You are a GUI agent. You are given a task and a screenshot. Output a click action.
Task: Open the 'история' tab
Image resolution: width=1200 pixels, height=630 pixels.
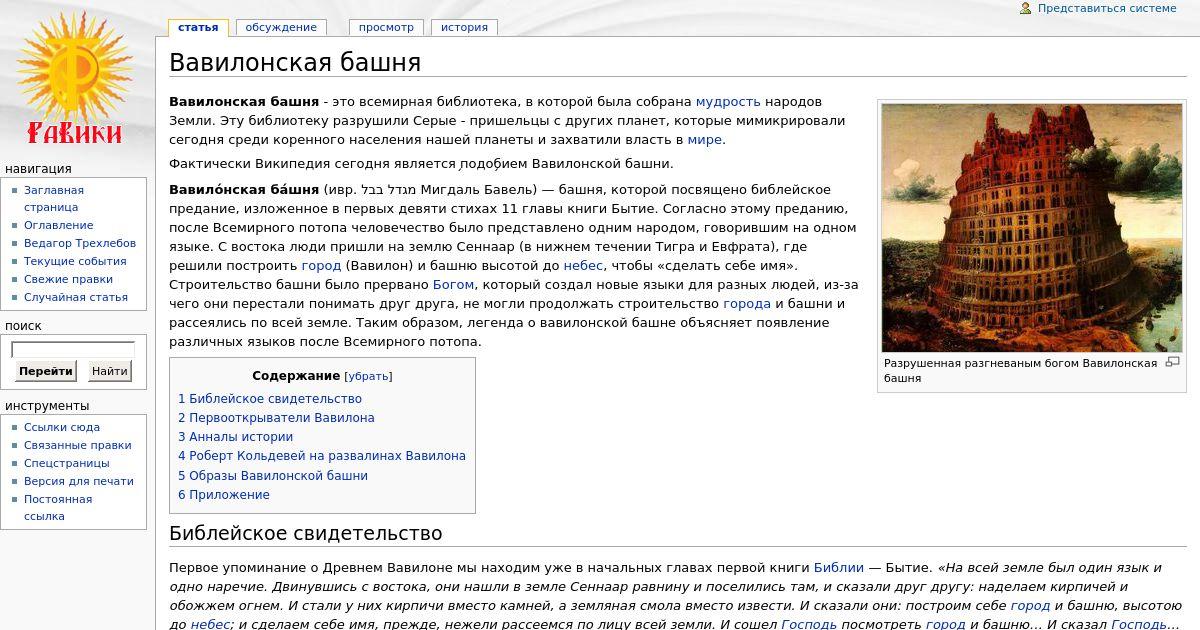point(464,28)
